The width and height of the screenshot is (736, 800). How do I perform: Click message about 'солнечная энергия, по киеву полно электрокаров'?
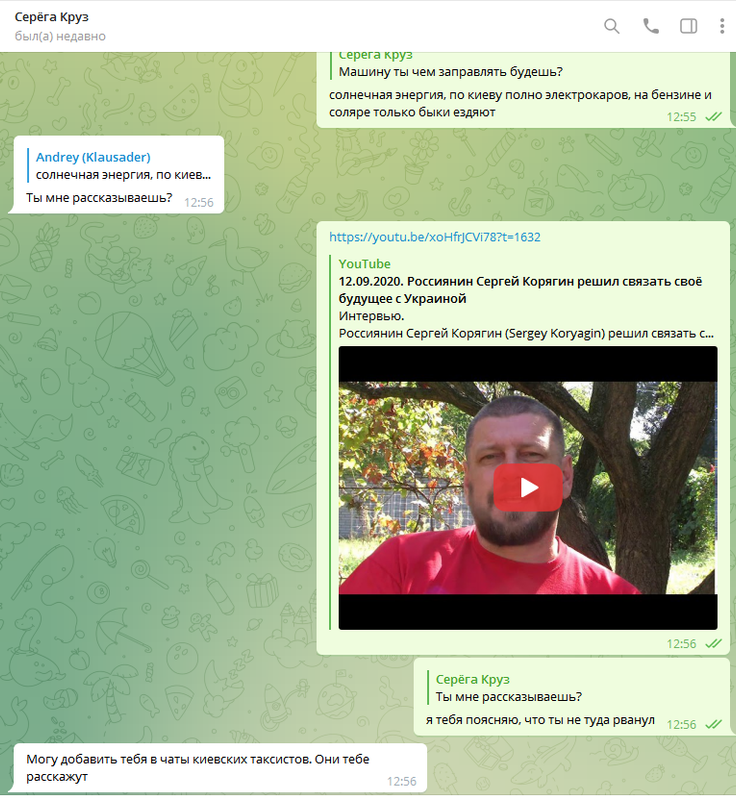coord(520,103)
